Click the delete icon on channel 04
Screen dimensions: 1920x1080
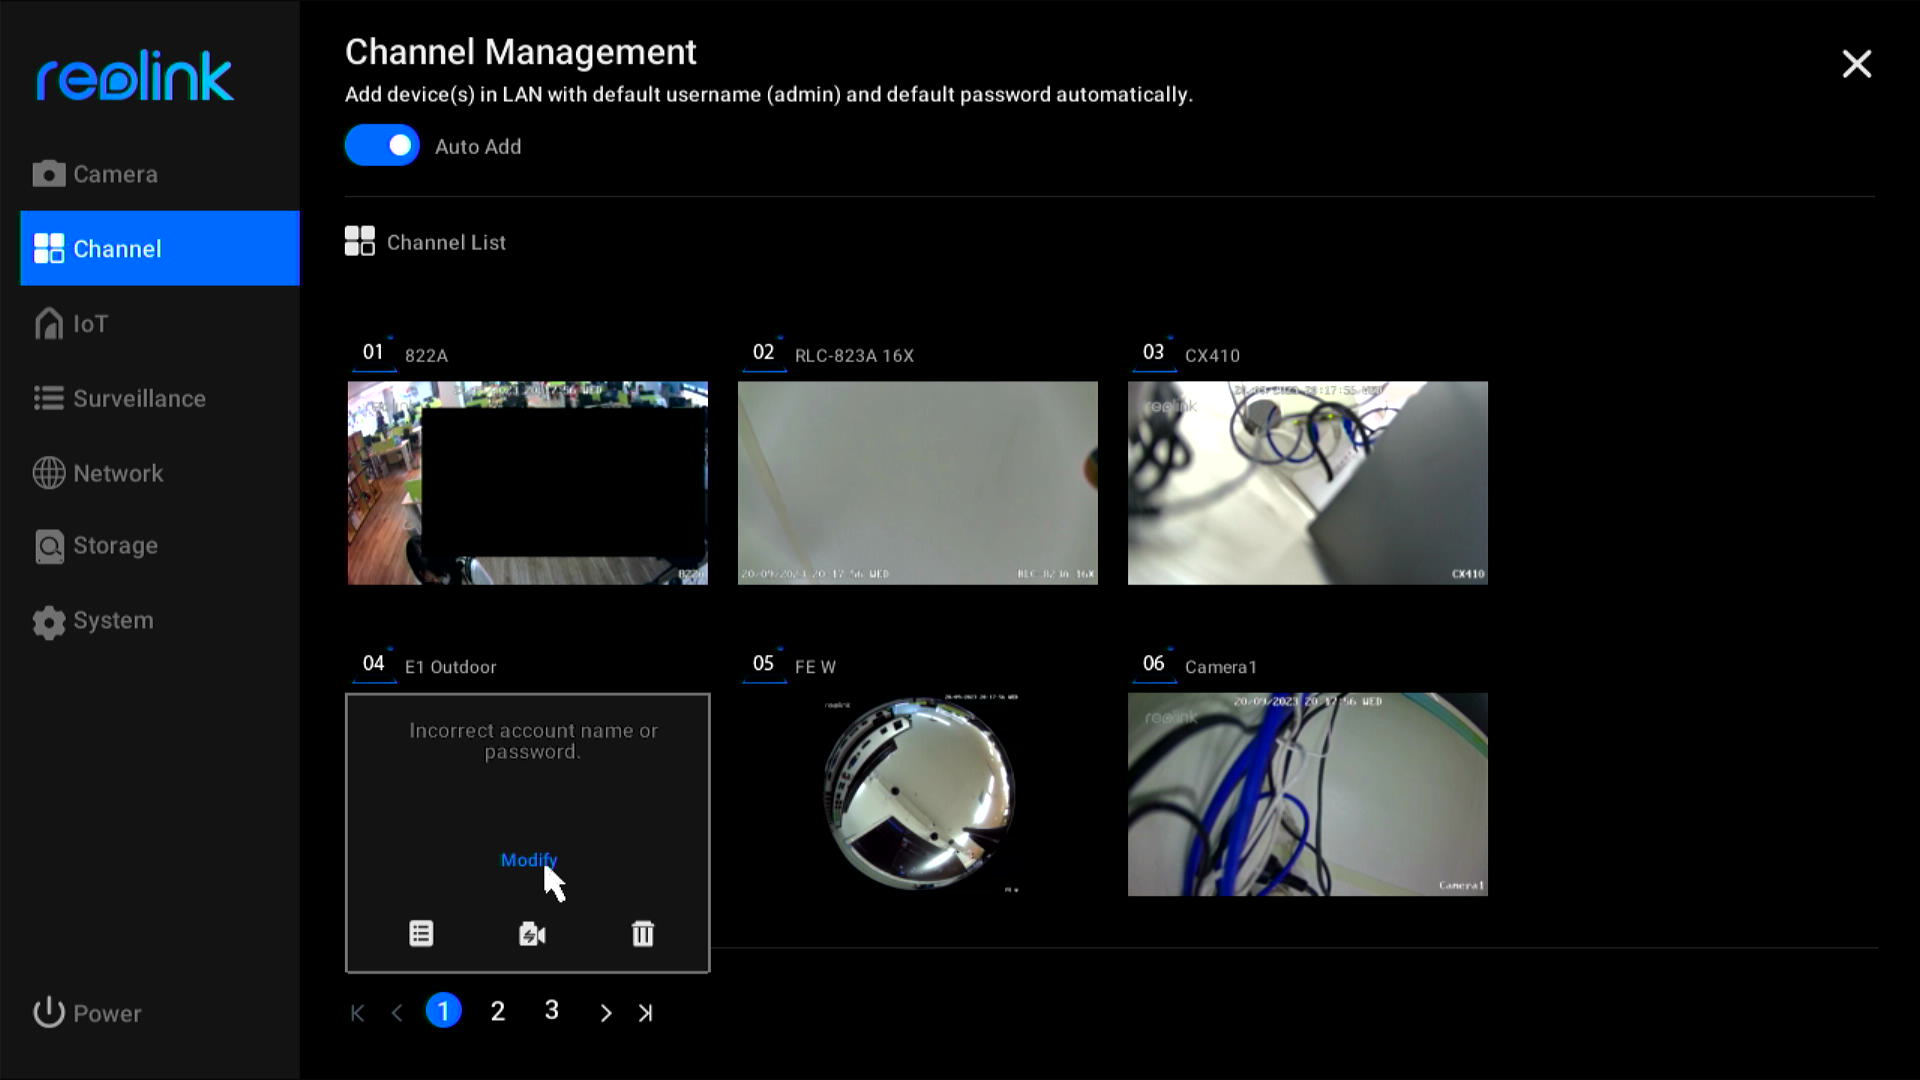coord(642,934)
